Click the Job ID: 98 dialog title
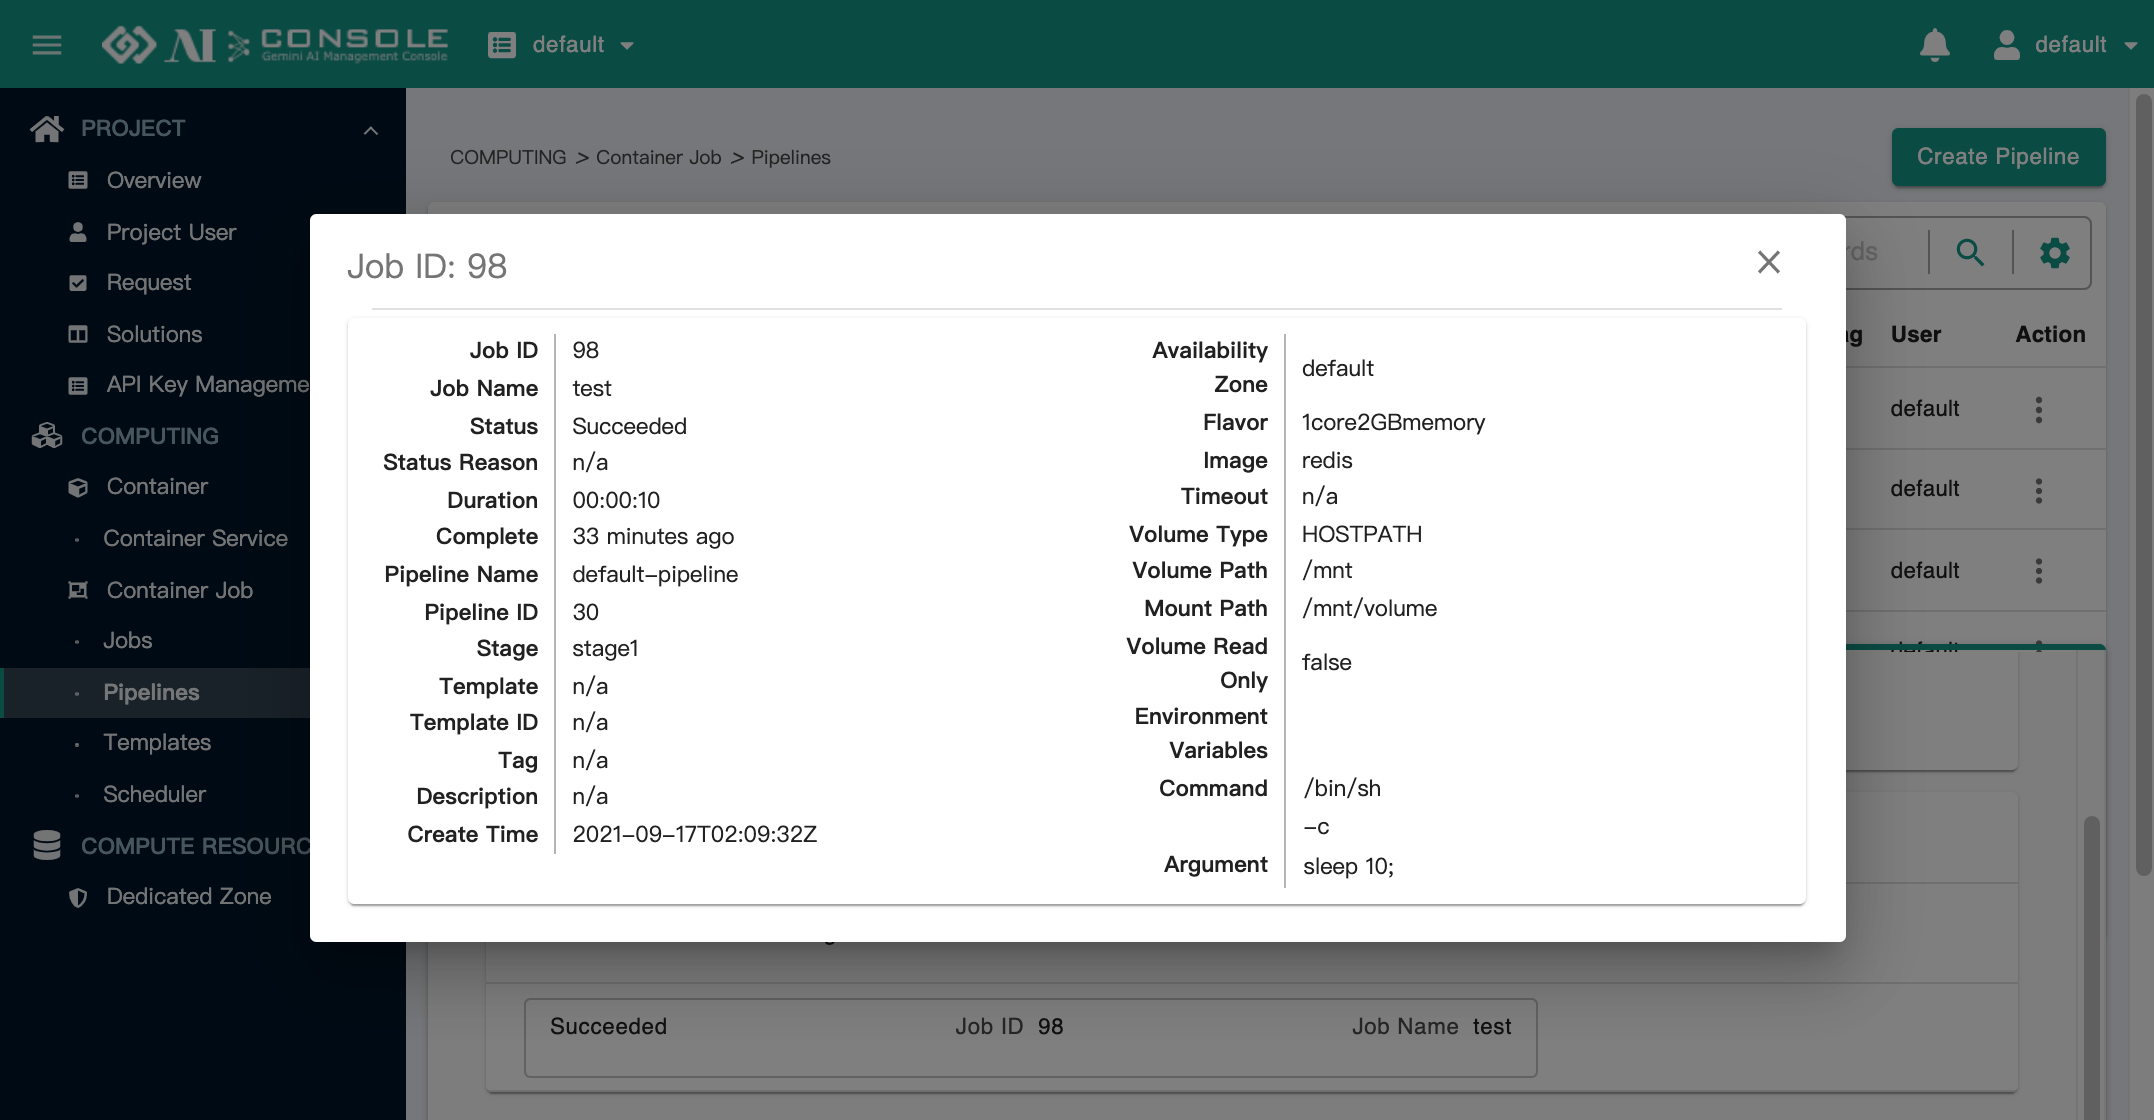The height and width of the screenshot is (1120, 2154). (427, 266)
